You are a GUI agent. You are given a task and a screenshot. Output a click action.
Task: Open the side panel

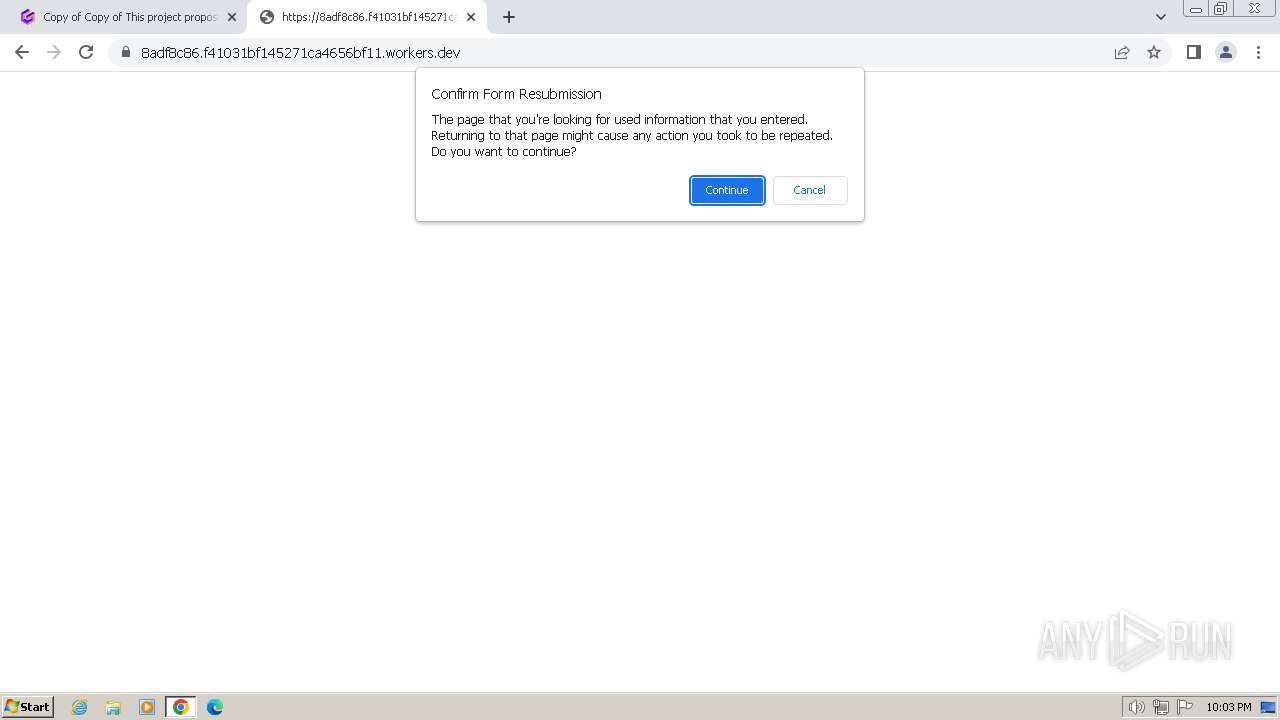tap(1194, 52)
